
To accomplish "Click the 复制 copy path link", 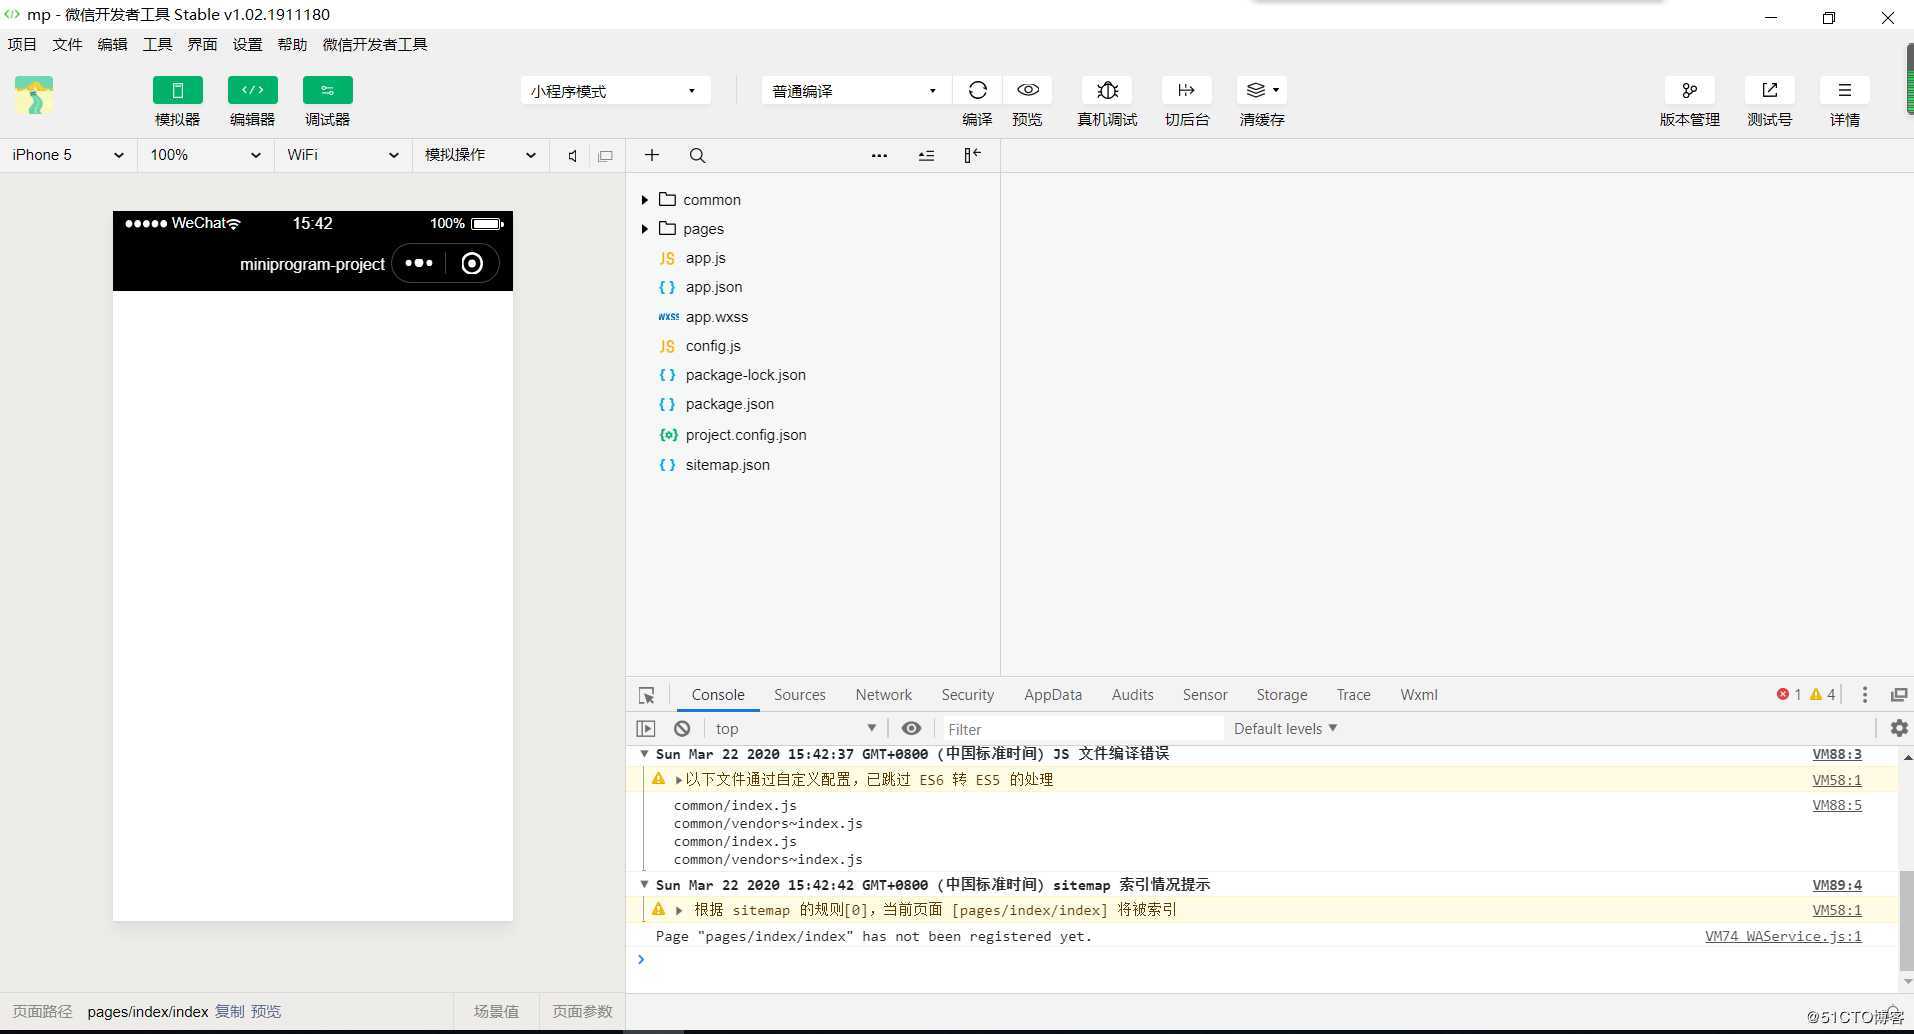I will point(229,1012).
